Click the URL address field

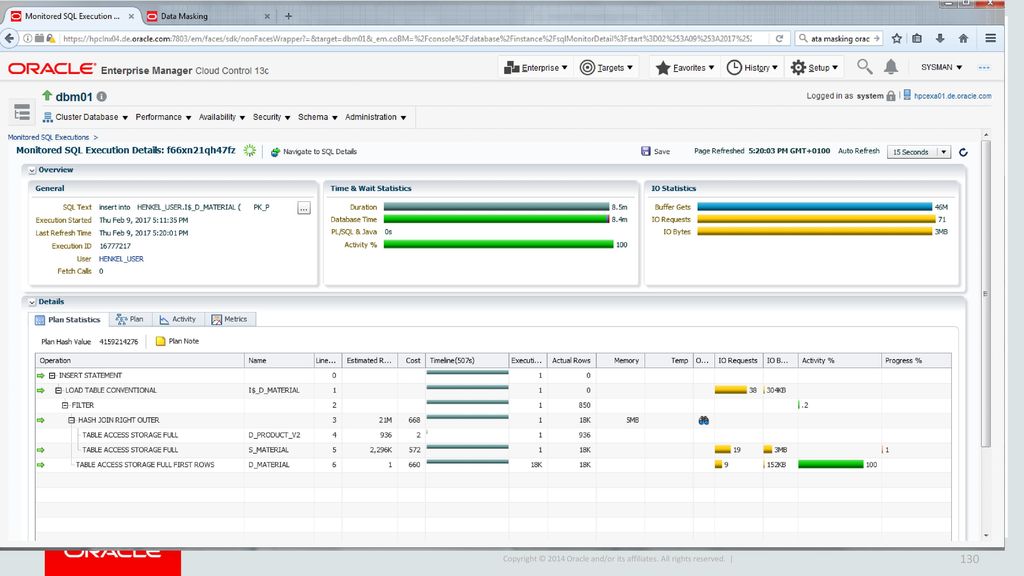point(408,39)
